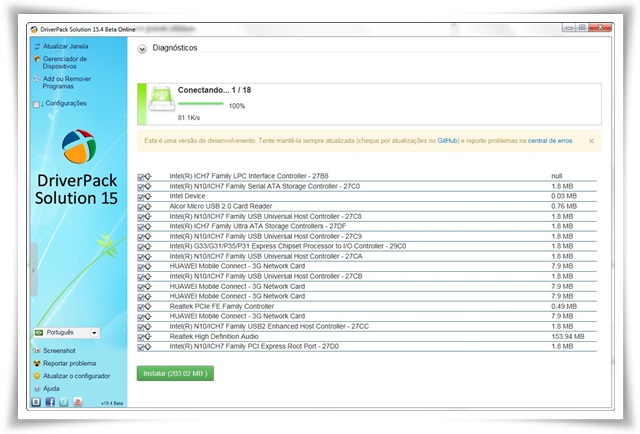The image size is (640, 434).
Task: Open the Facebook social icon
Action: click(x=50, y=402)
